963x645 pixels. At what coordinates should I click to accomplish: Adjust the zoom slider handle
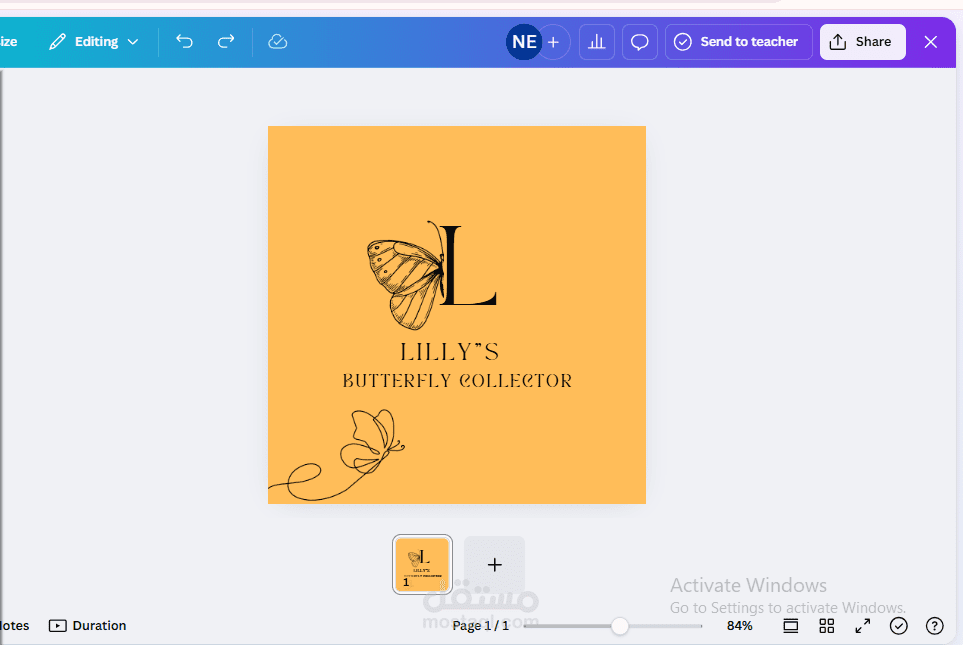click(620, 626)
